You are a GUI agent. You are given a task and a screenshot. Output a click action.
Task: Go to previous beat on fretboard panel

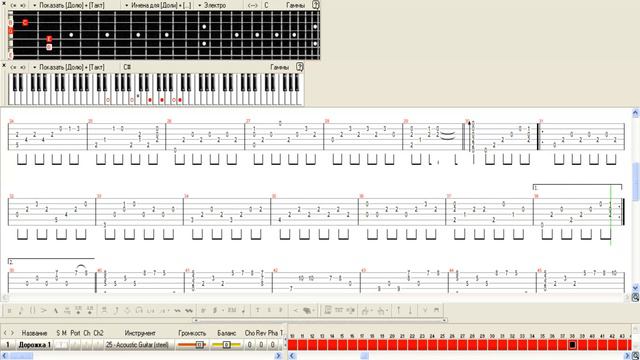click(13, 5)
